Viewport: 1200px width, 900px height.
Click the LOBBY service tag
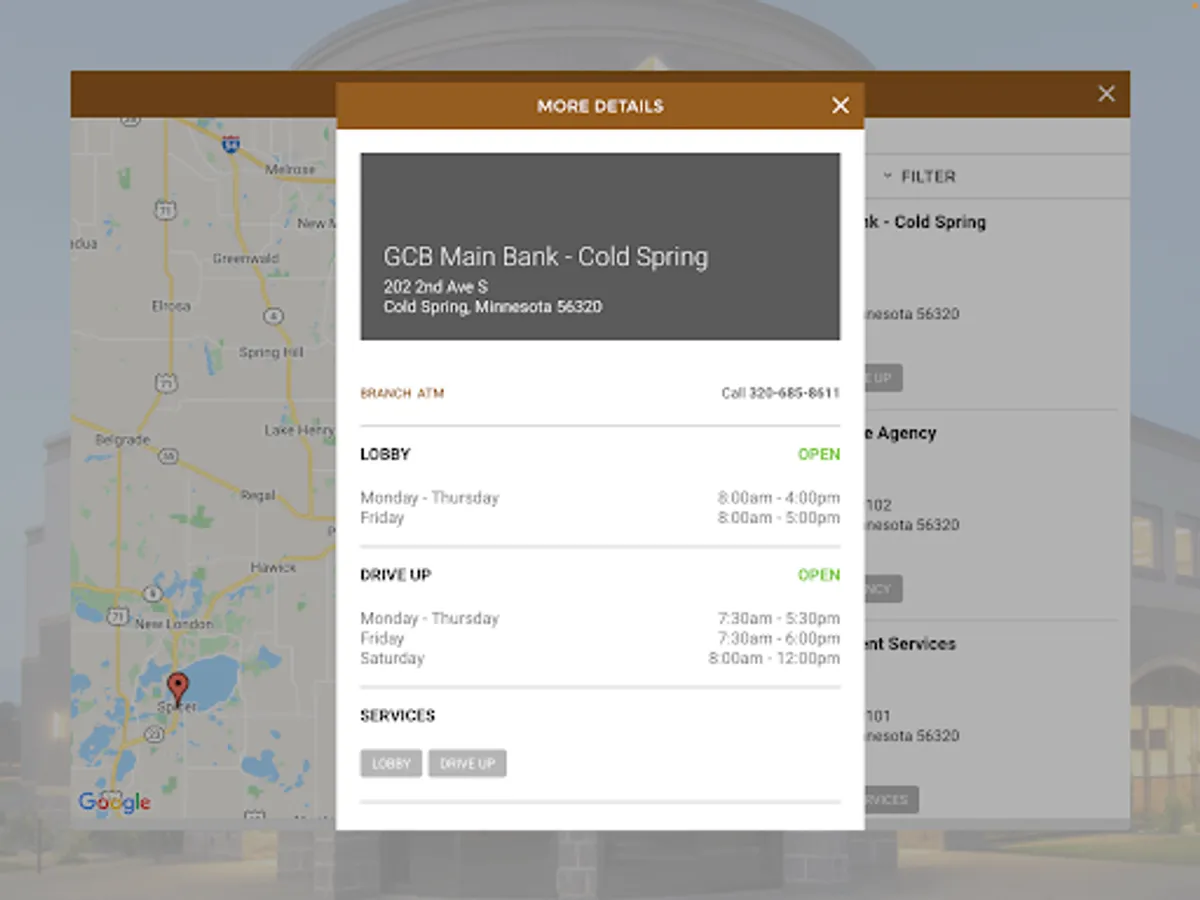click(x=391, y=764)
